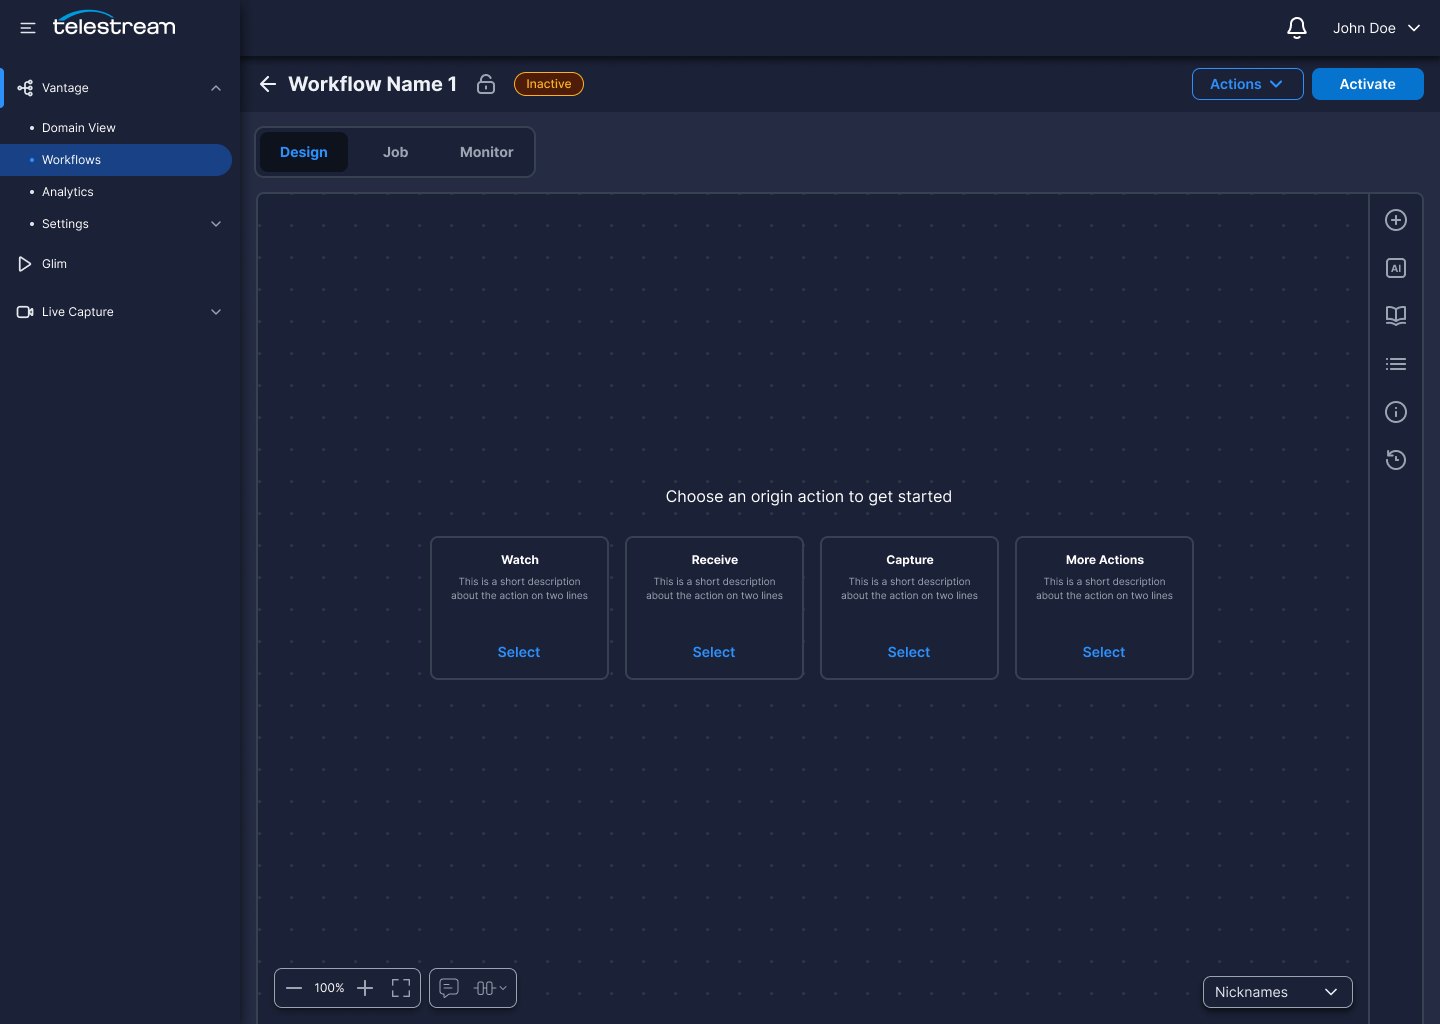Open the book library panel icon
1440x1024 pixels.
(x=1396, y=316)
